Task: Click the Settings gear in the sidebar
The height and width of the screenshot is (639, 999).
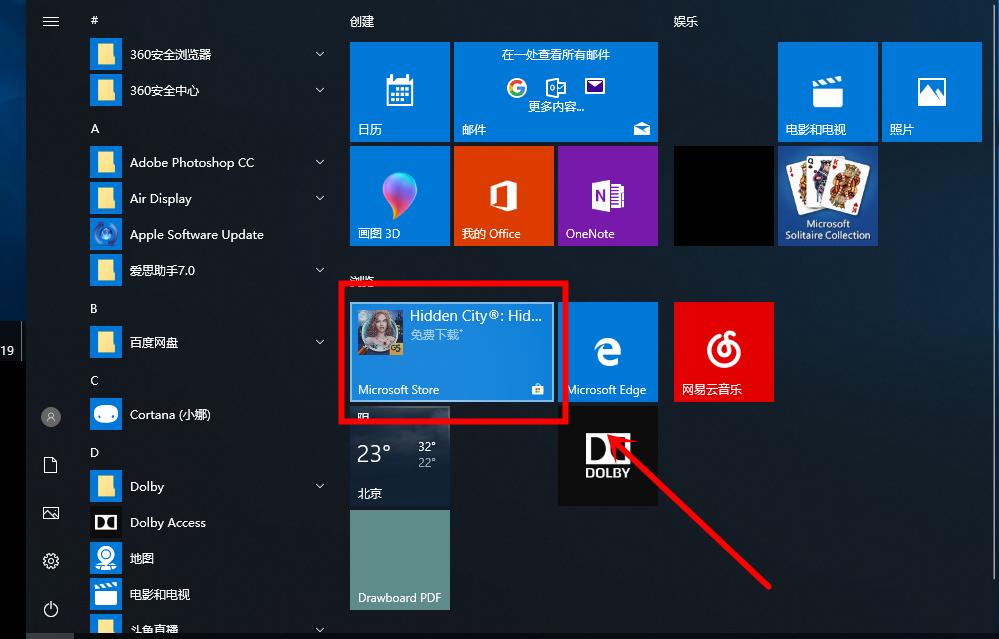Action: 51,561
